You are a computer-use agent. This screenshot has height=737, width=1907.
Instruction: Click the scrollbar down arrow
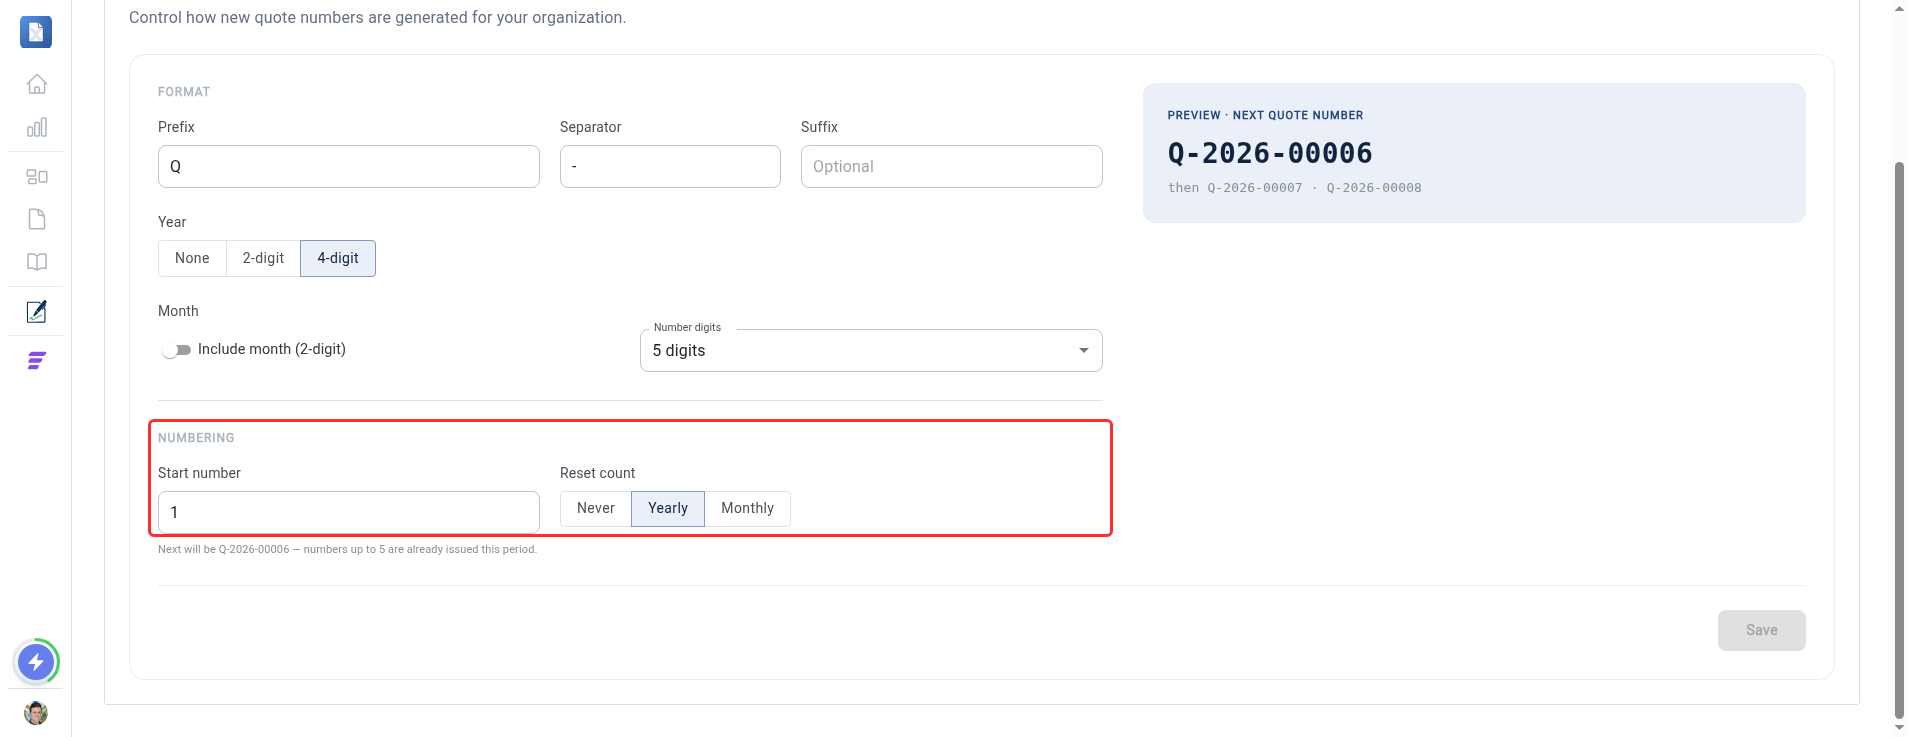tap(1899, 728)
